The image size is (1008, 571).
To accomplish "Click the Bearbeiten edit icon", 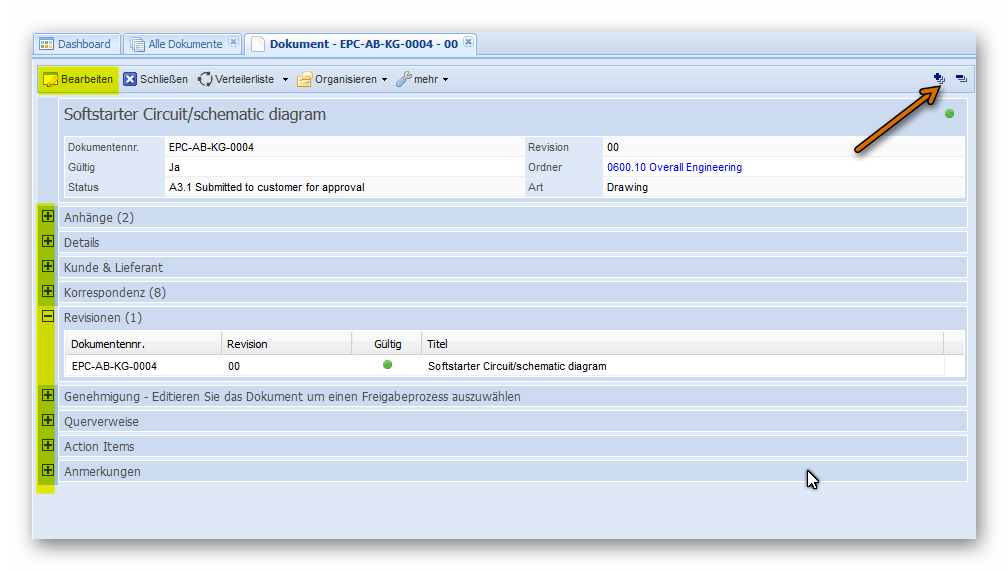I will click(x=51, y=80).
